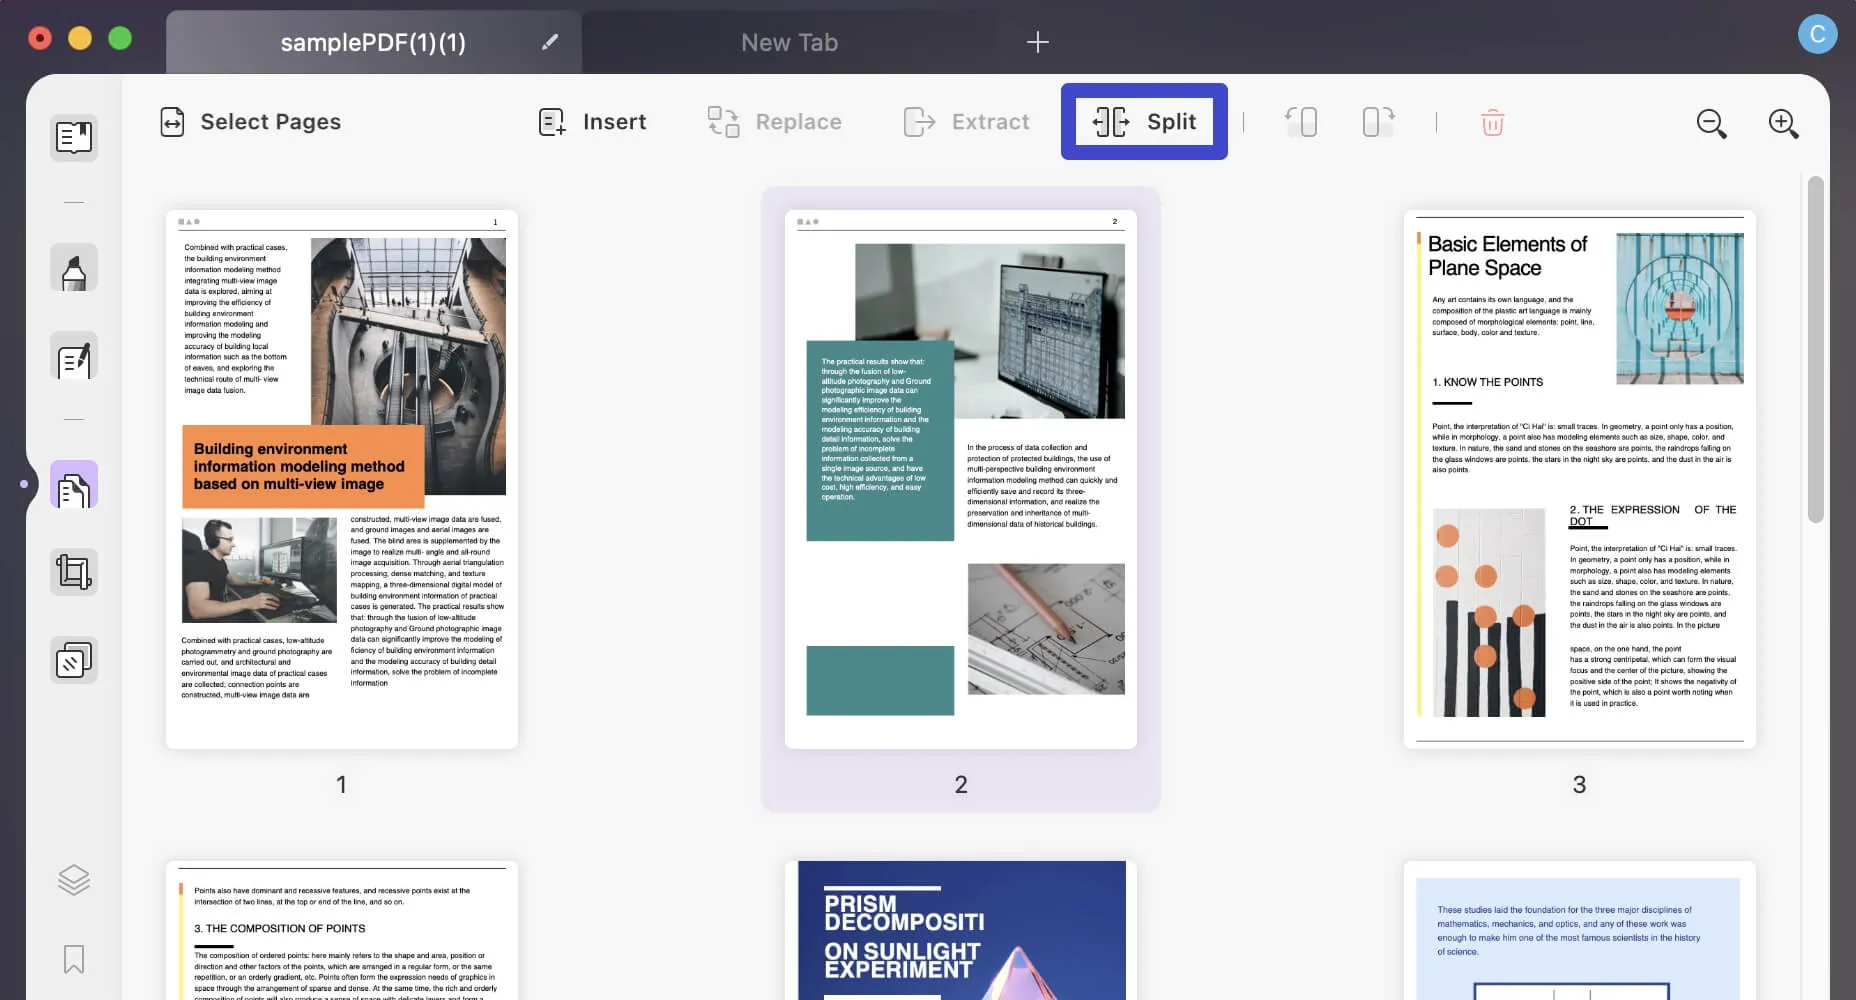Viewport: 1856px width, 1000px height.
Task: Rotate page clockwise
Action: click(x=1379, y=122)
